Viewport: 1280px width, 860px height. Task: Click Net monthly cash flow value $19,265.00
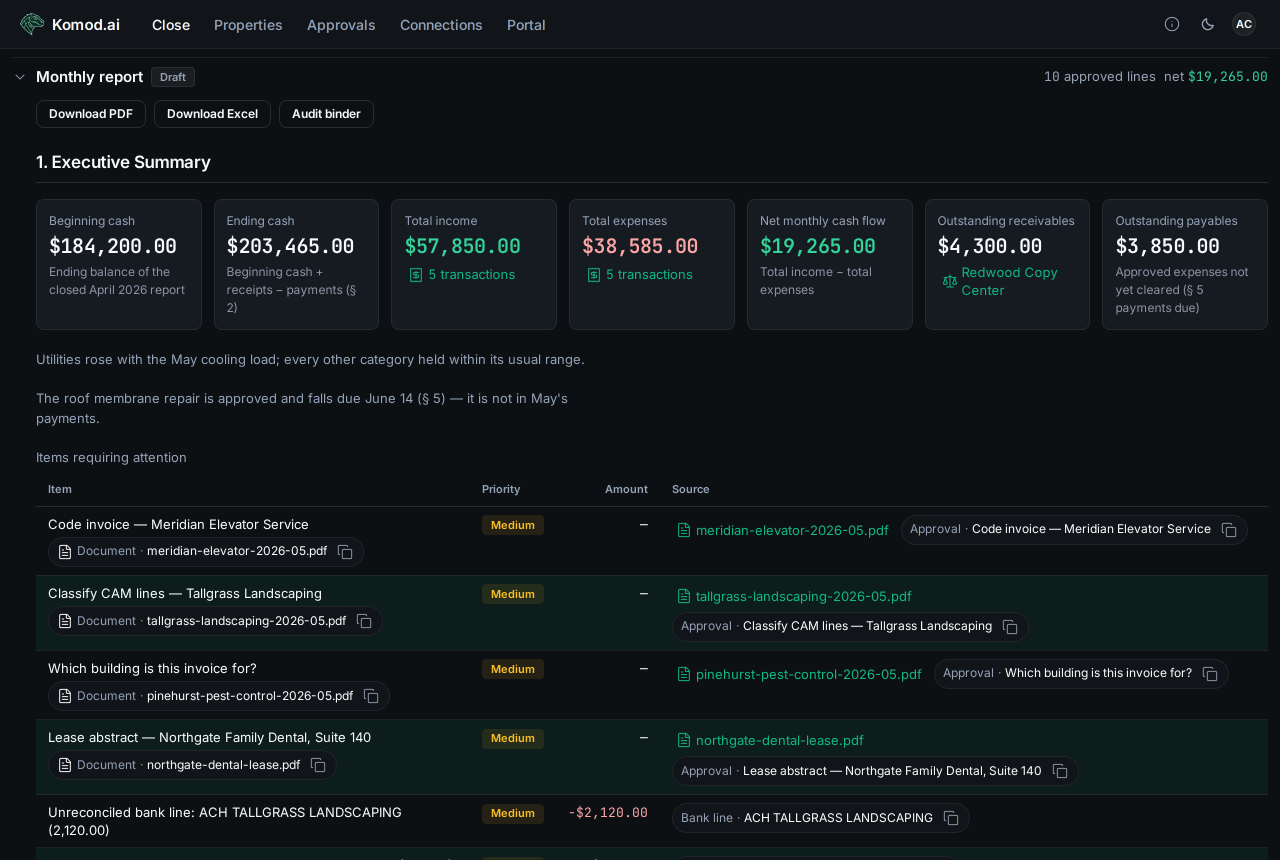[818, 246]
